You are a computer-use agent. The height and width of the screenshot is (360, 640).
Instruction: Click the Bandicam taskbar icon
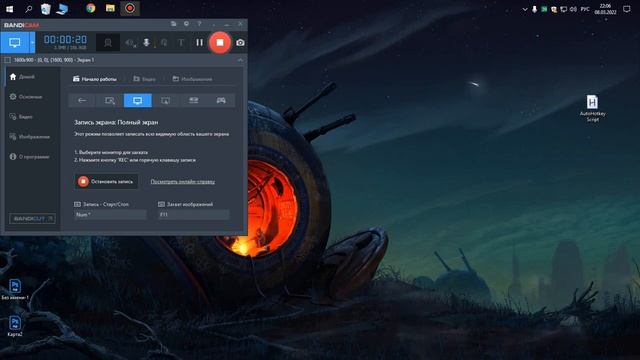[130, 8]
